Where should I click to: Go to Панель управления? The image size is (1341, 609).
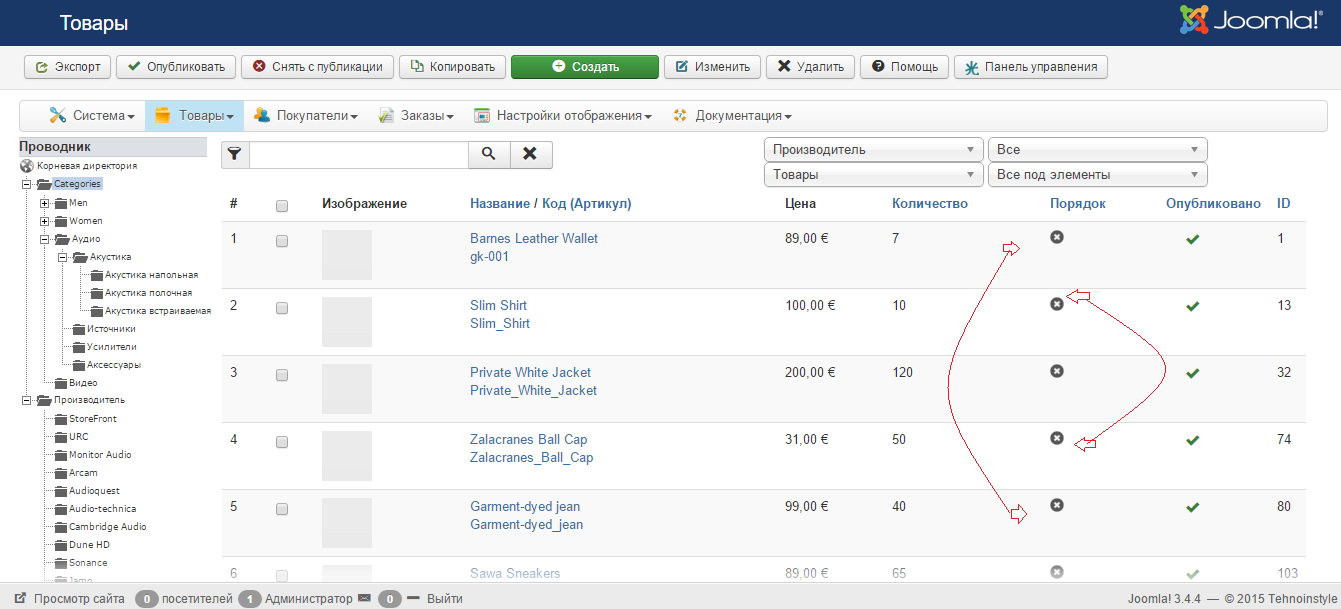coord(1030,67)
